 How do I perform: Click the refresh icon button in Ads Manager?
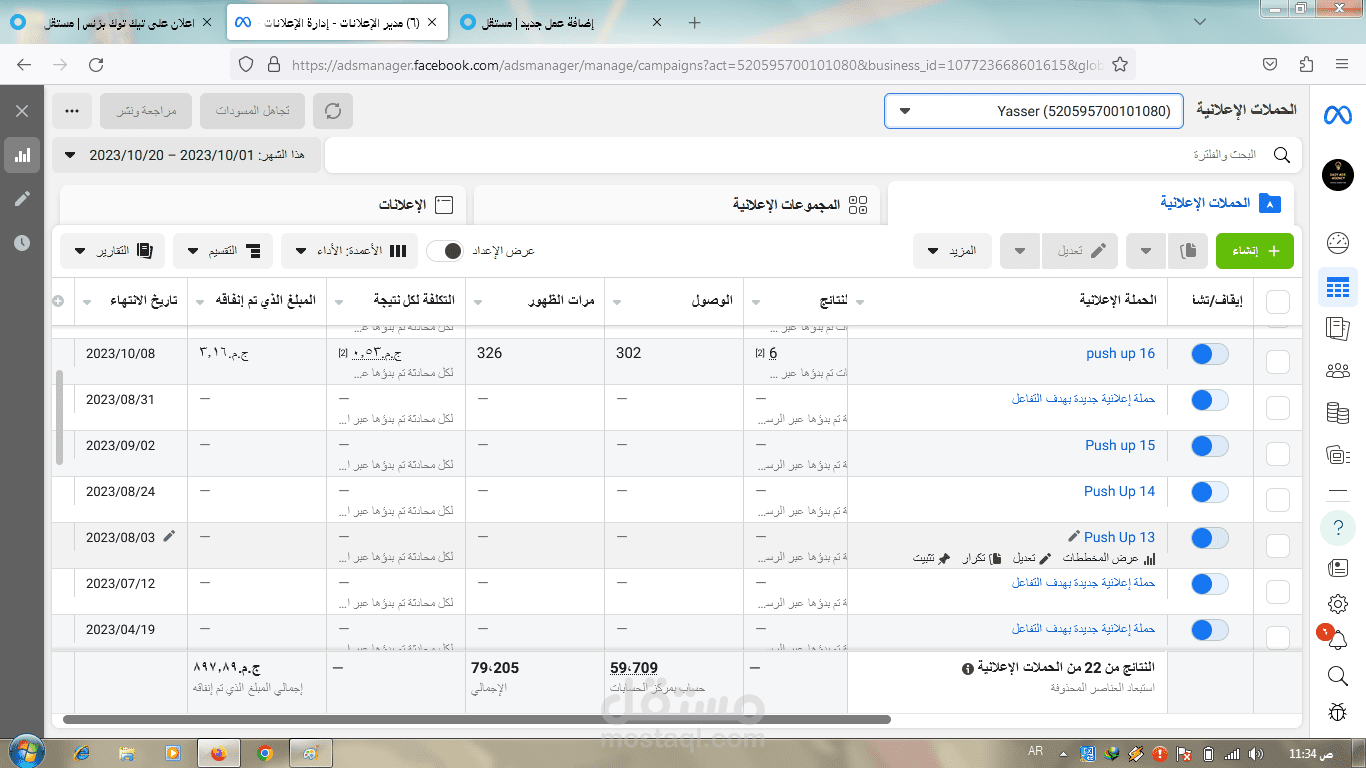(333, 111)
